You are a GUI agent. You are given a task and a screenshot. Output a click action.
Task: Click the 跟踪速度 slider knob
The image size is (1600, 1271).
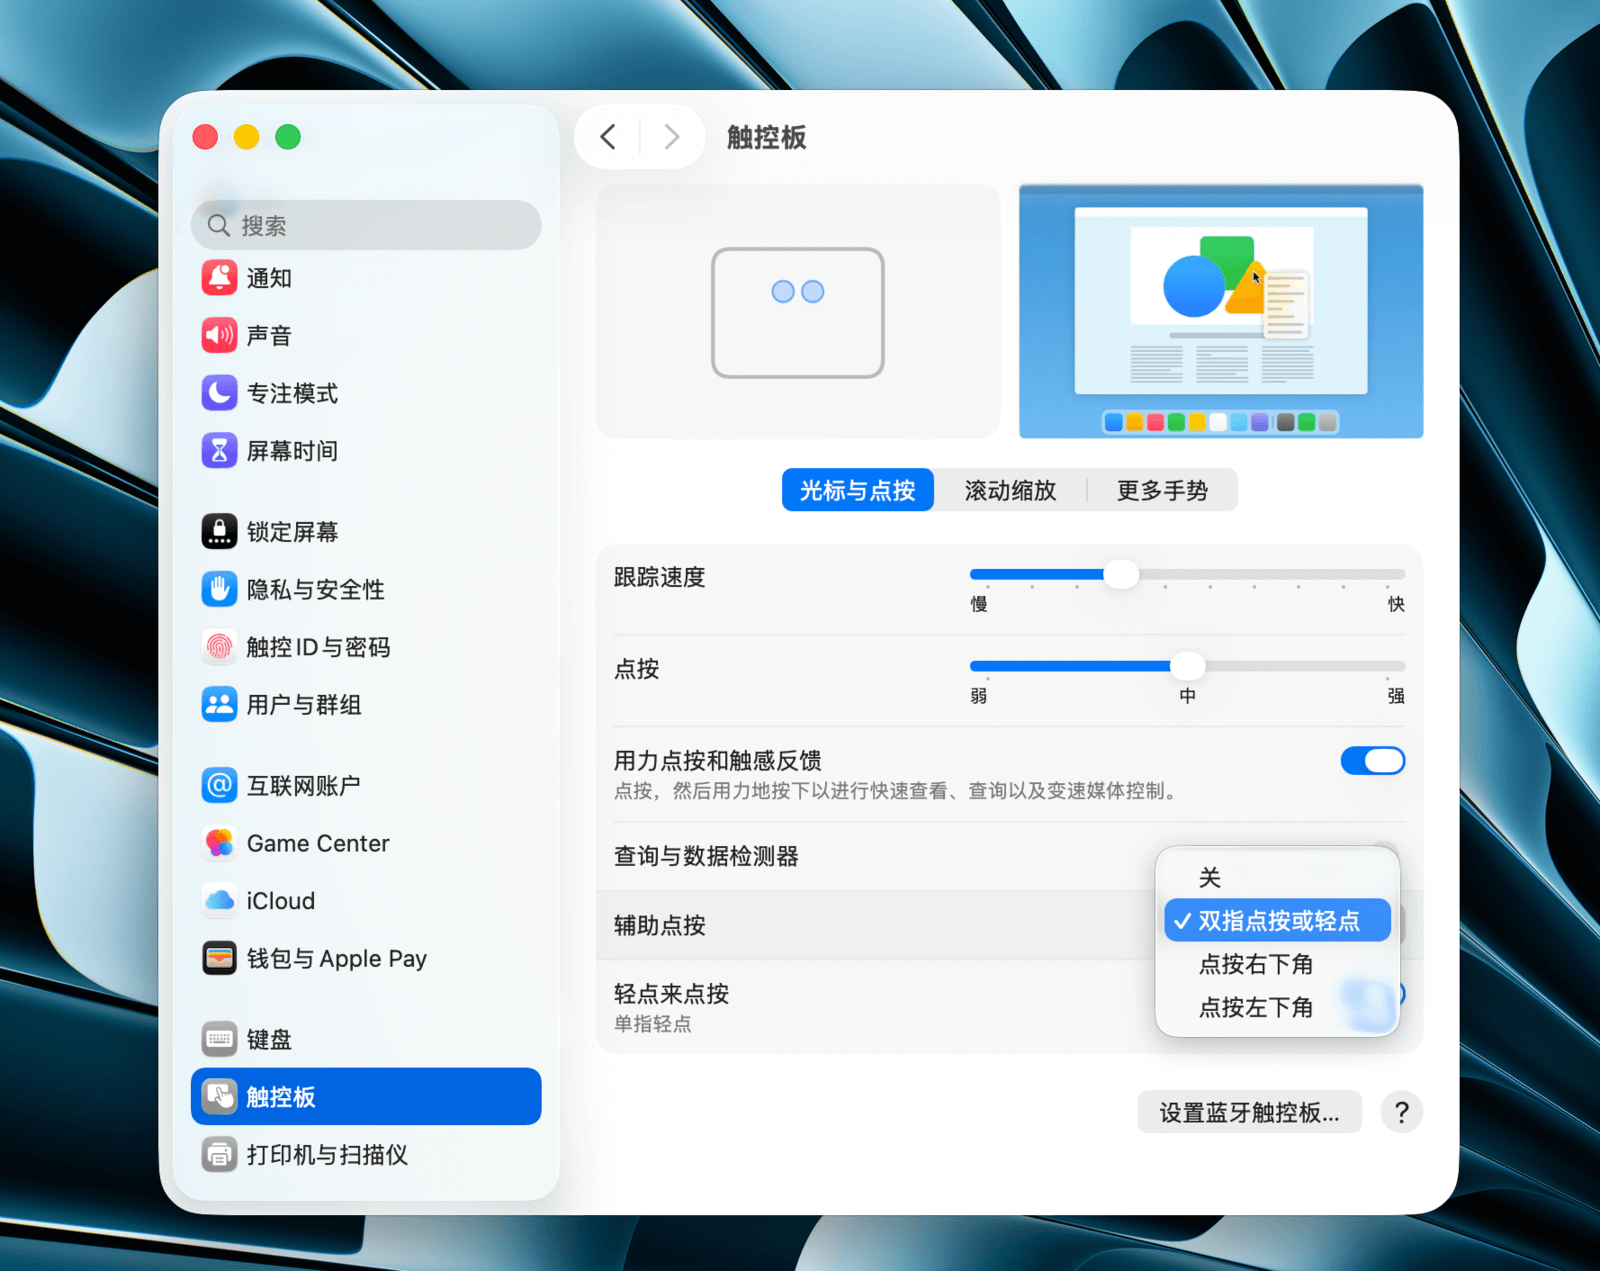[x=1121, y=575]
